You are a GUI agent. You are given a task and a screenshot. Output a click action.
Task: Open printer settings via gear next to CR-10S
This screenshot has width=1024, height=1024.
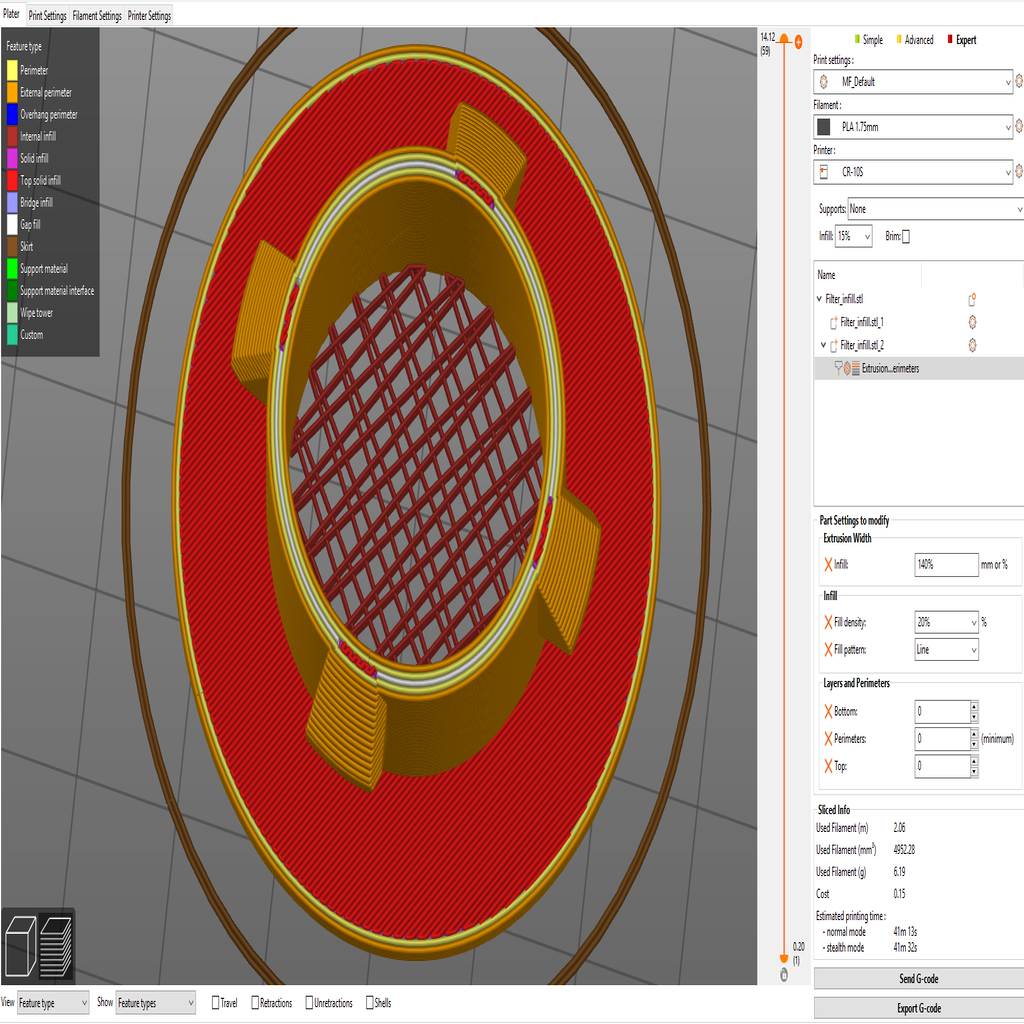(1018, 171)
